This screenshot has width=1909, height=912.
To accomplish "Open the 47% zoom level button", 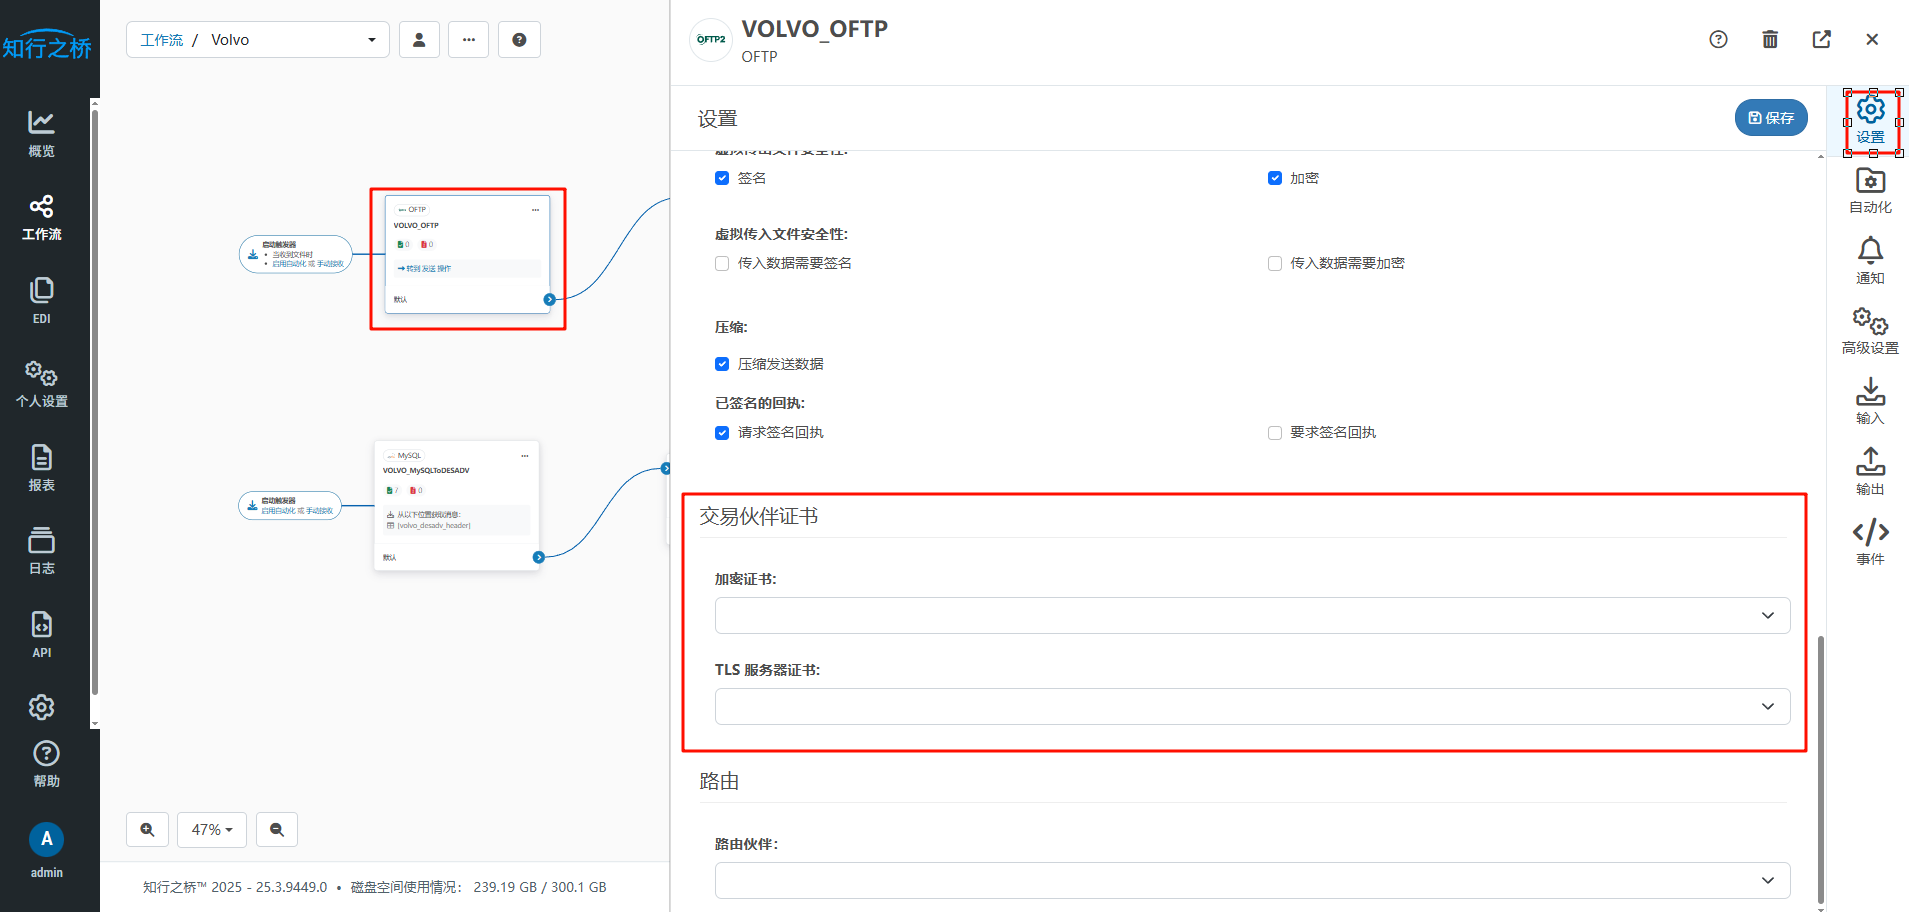I will [x=212, y=830].
